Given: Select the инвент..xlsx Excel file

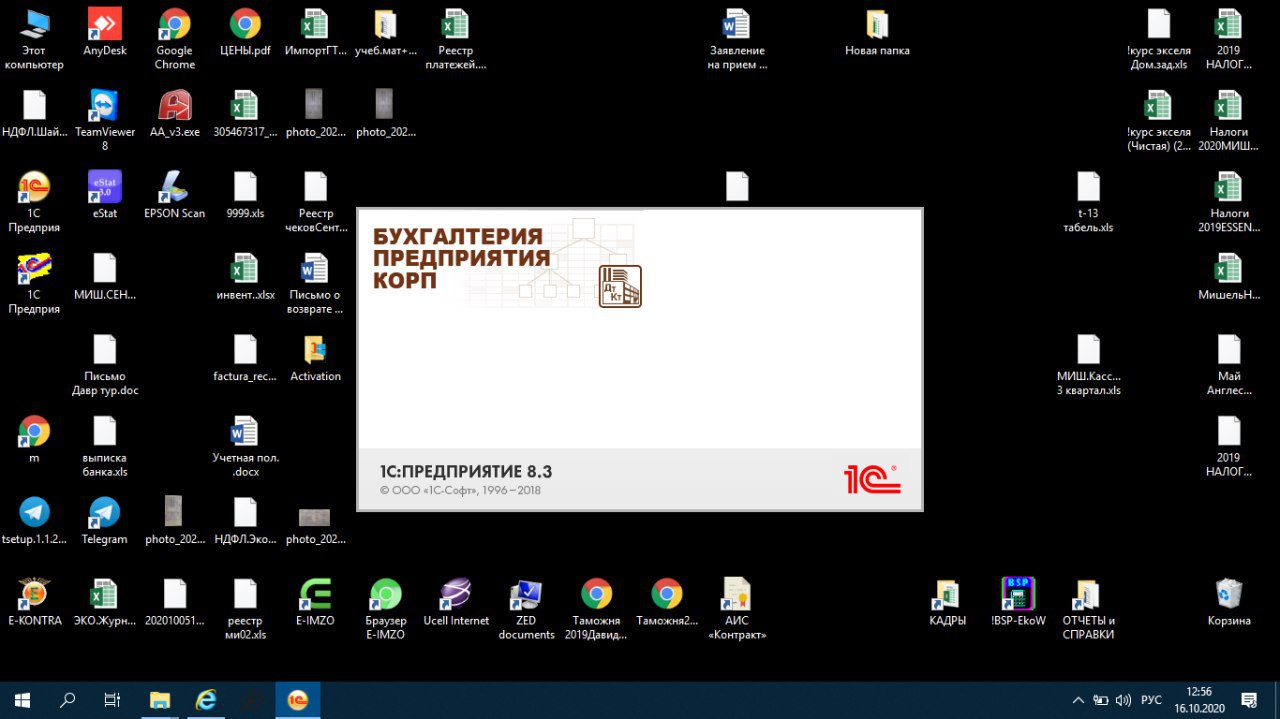Looking at the screenshot, I should point(245,277).
